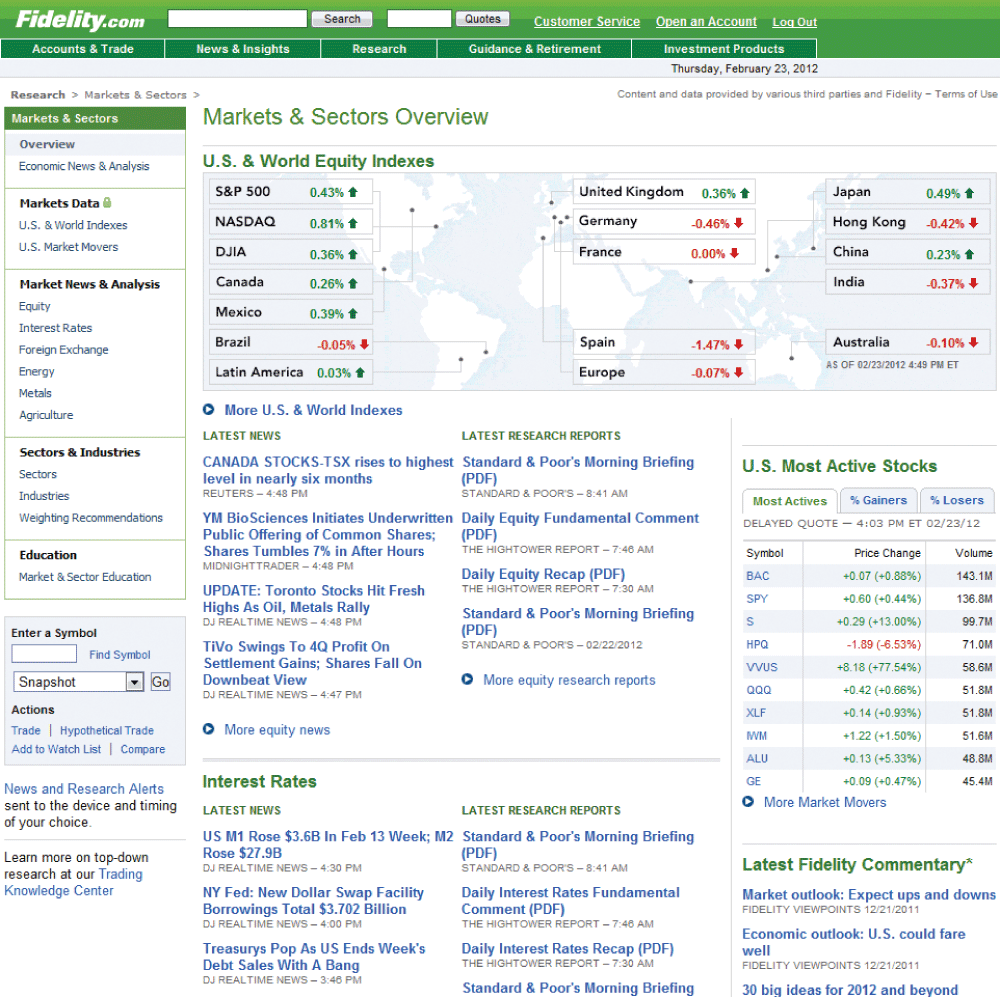Open Foreign Exchange under Market News & Analysis
Viewport: 1000px width, 1000px height.
coord(63,349)
